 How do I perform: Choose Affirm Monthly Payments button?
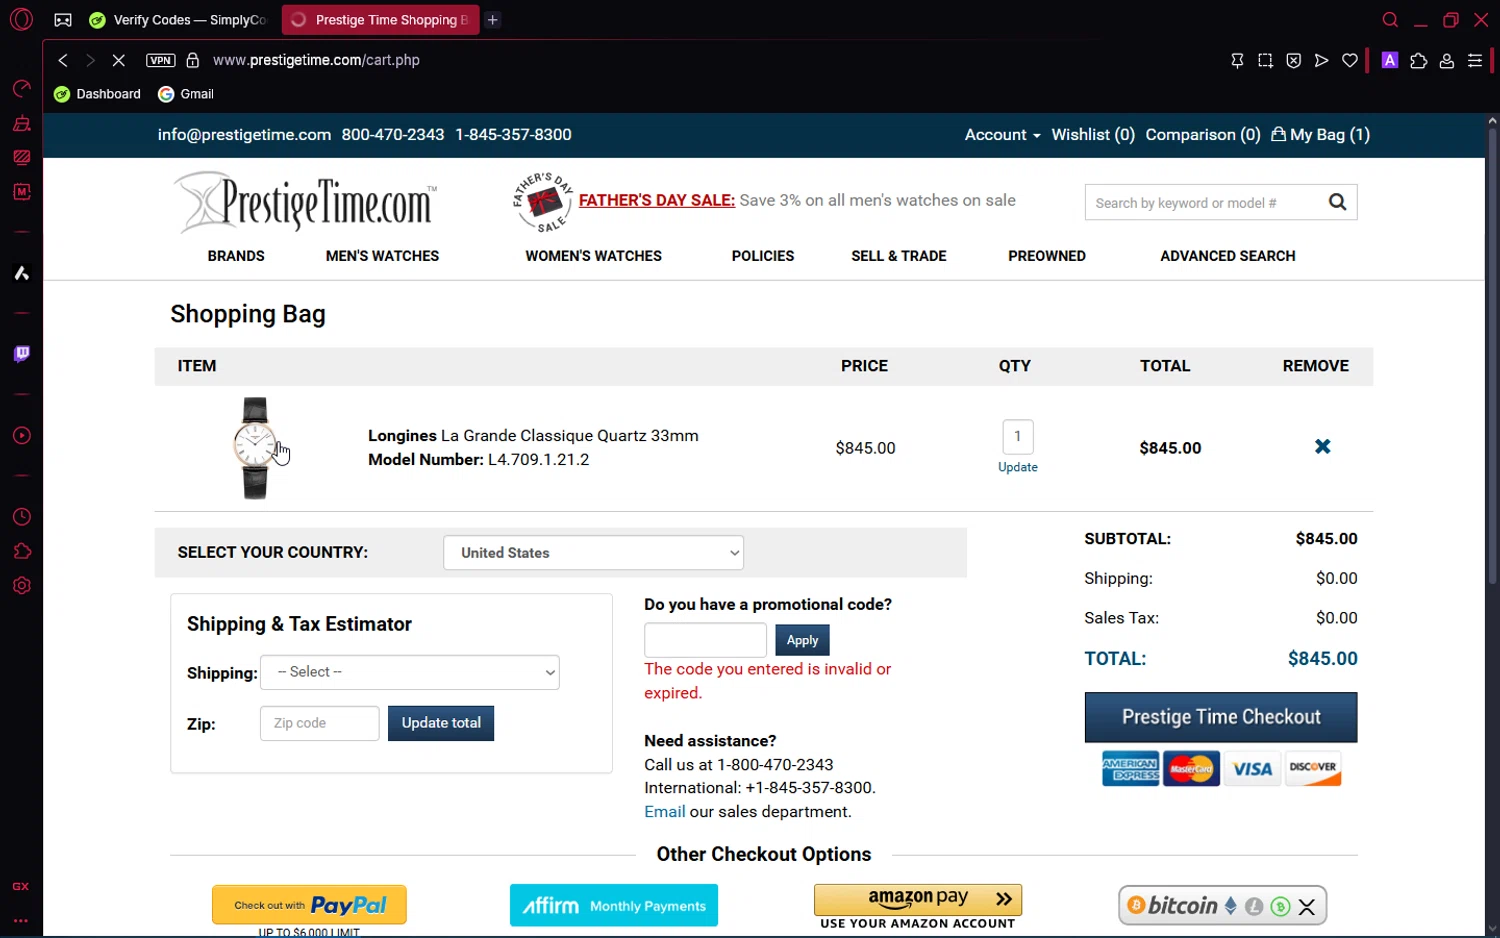tap(614, 905)
